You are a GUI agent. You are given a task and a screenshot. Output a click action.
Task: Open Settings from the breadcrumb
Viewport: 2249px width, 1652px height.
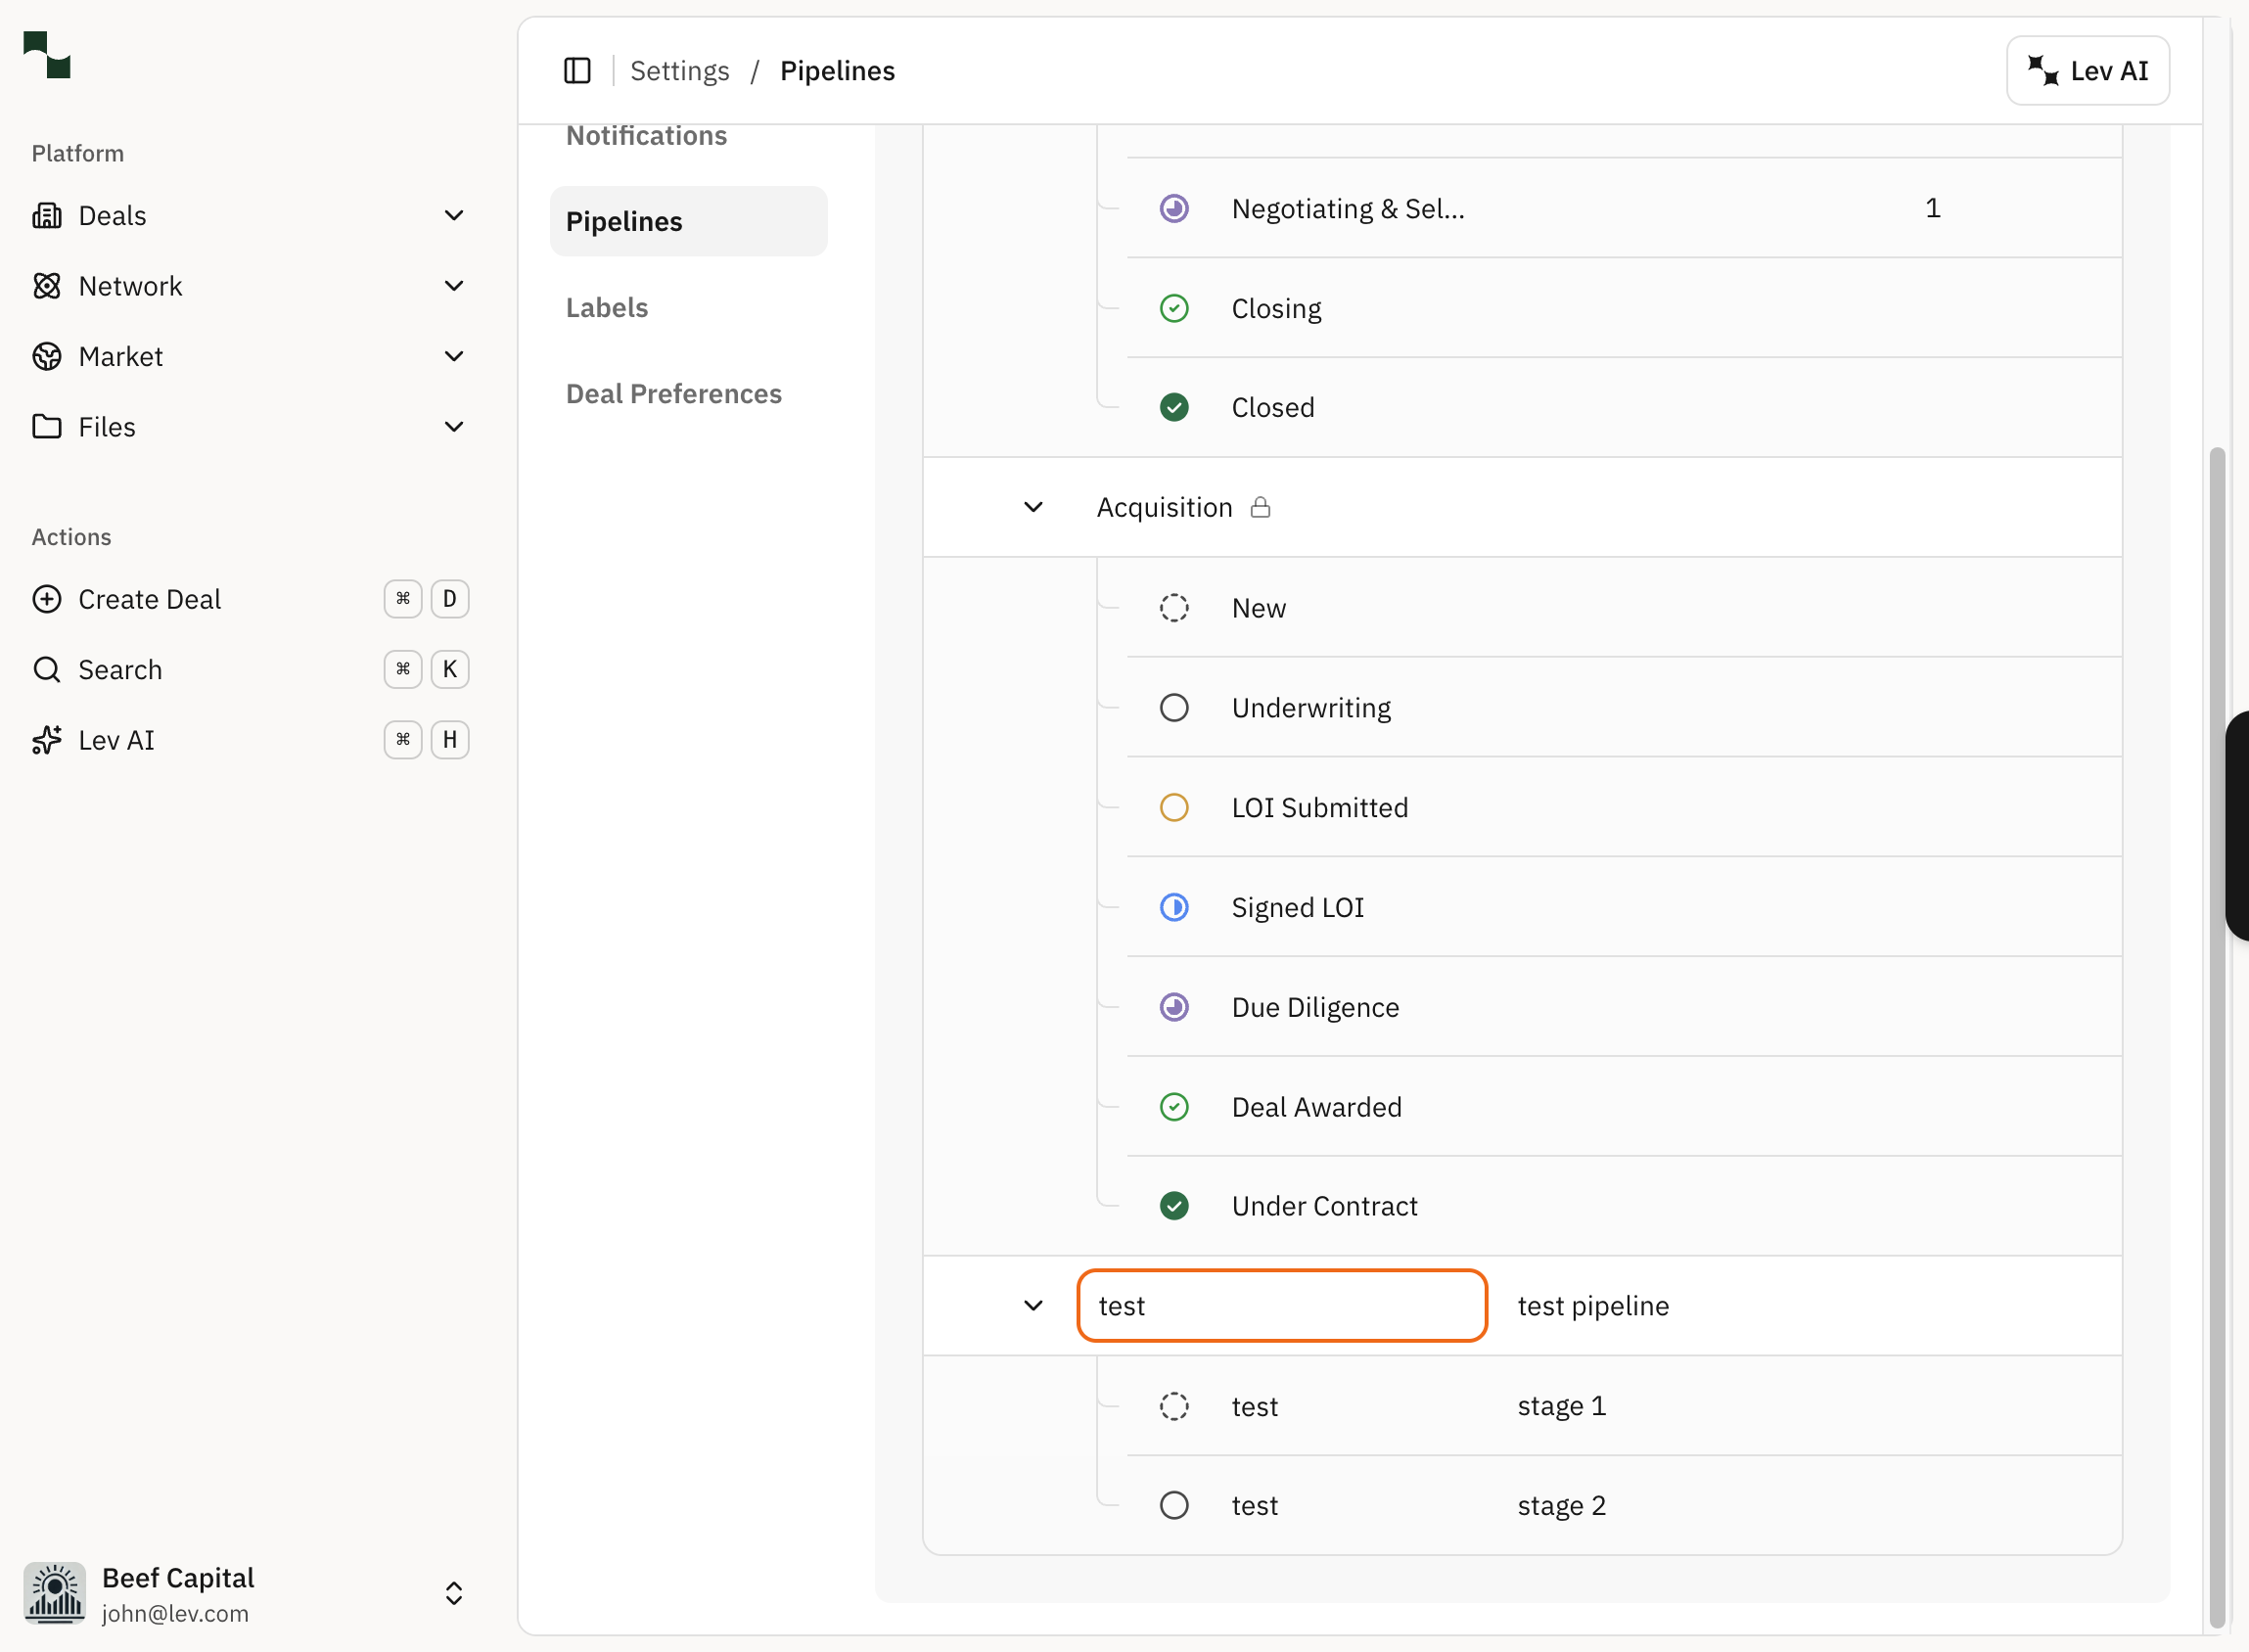click(679, 70)
